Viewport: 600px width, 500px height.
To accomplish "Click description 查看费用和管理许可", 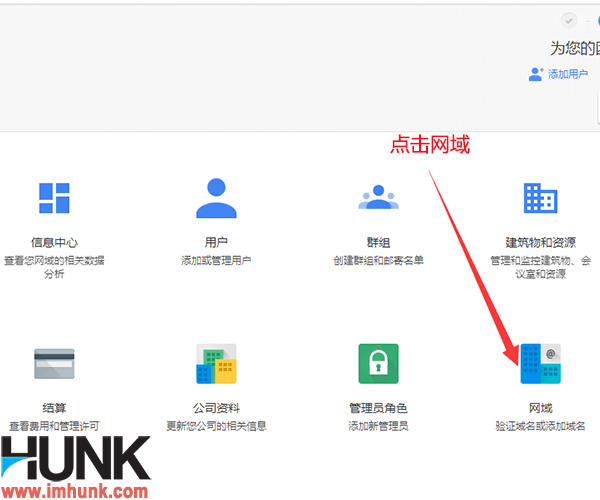I will pyautogui.click(x=54, y=426).
